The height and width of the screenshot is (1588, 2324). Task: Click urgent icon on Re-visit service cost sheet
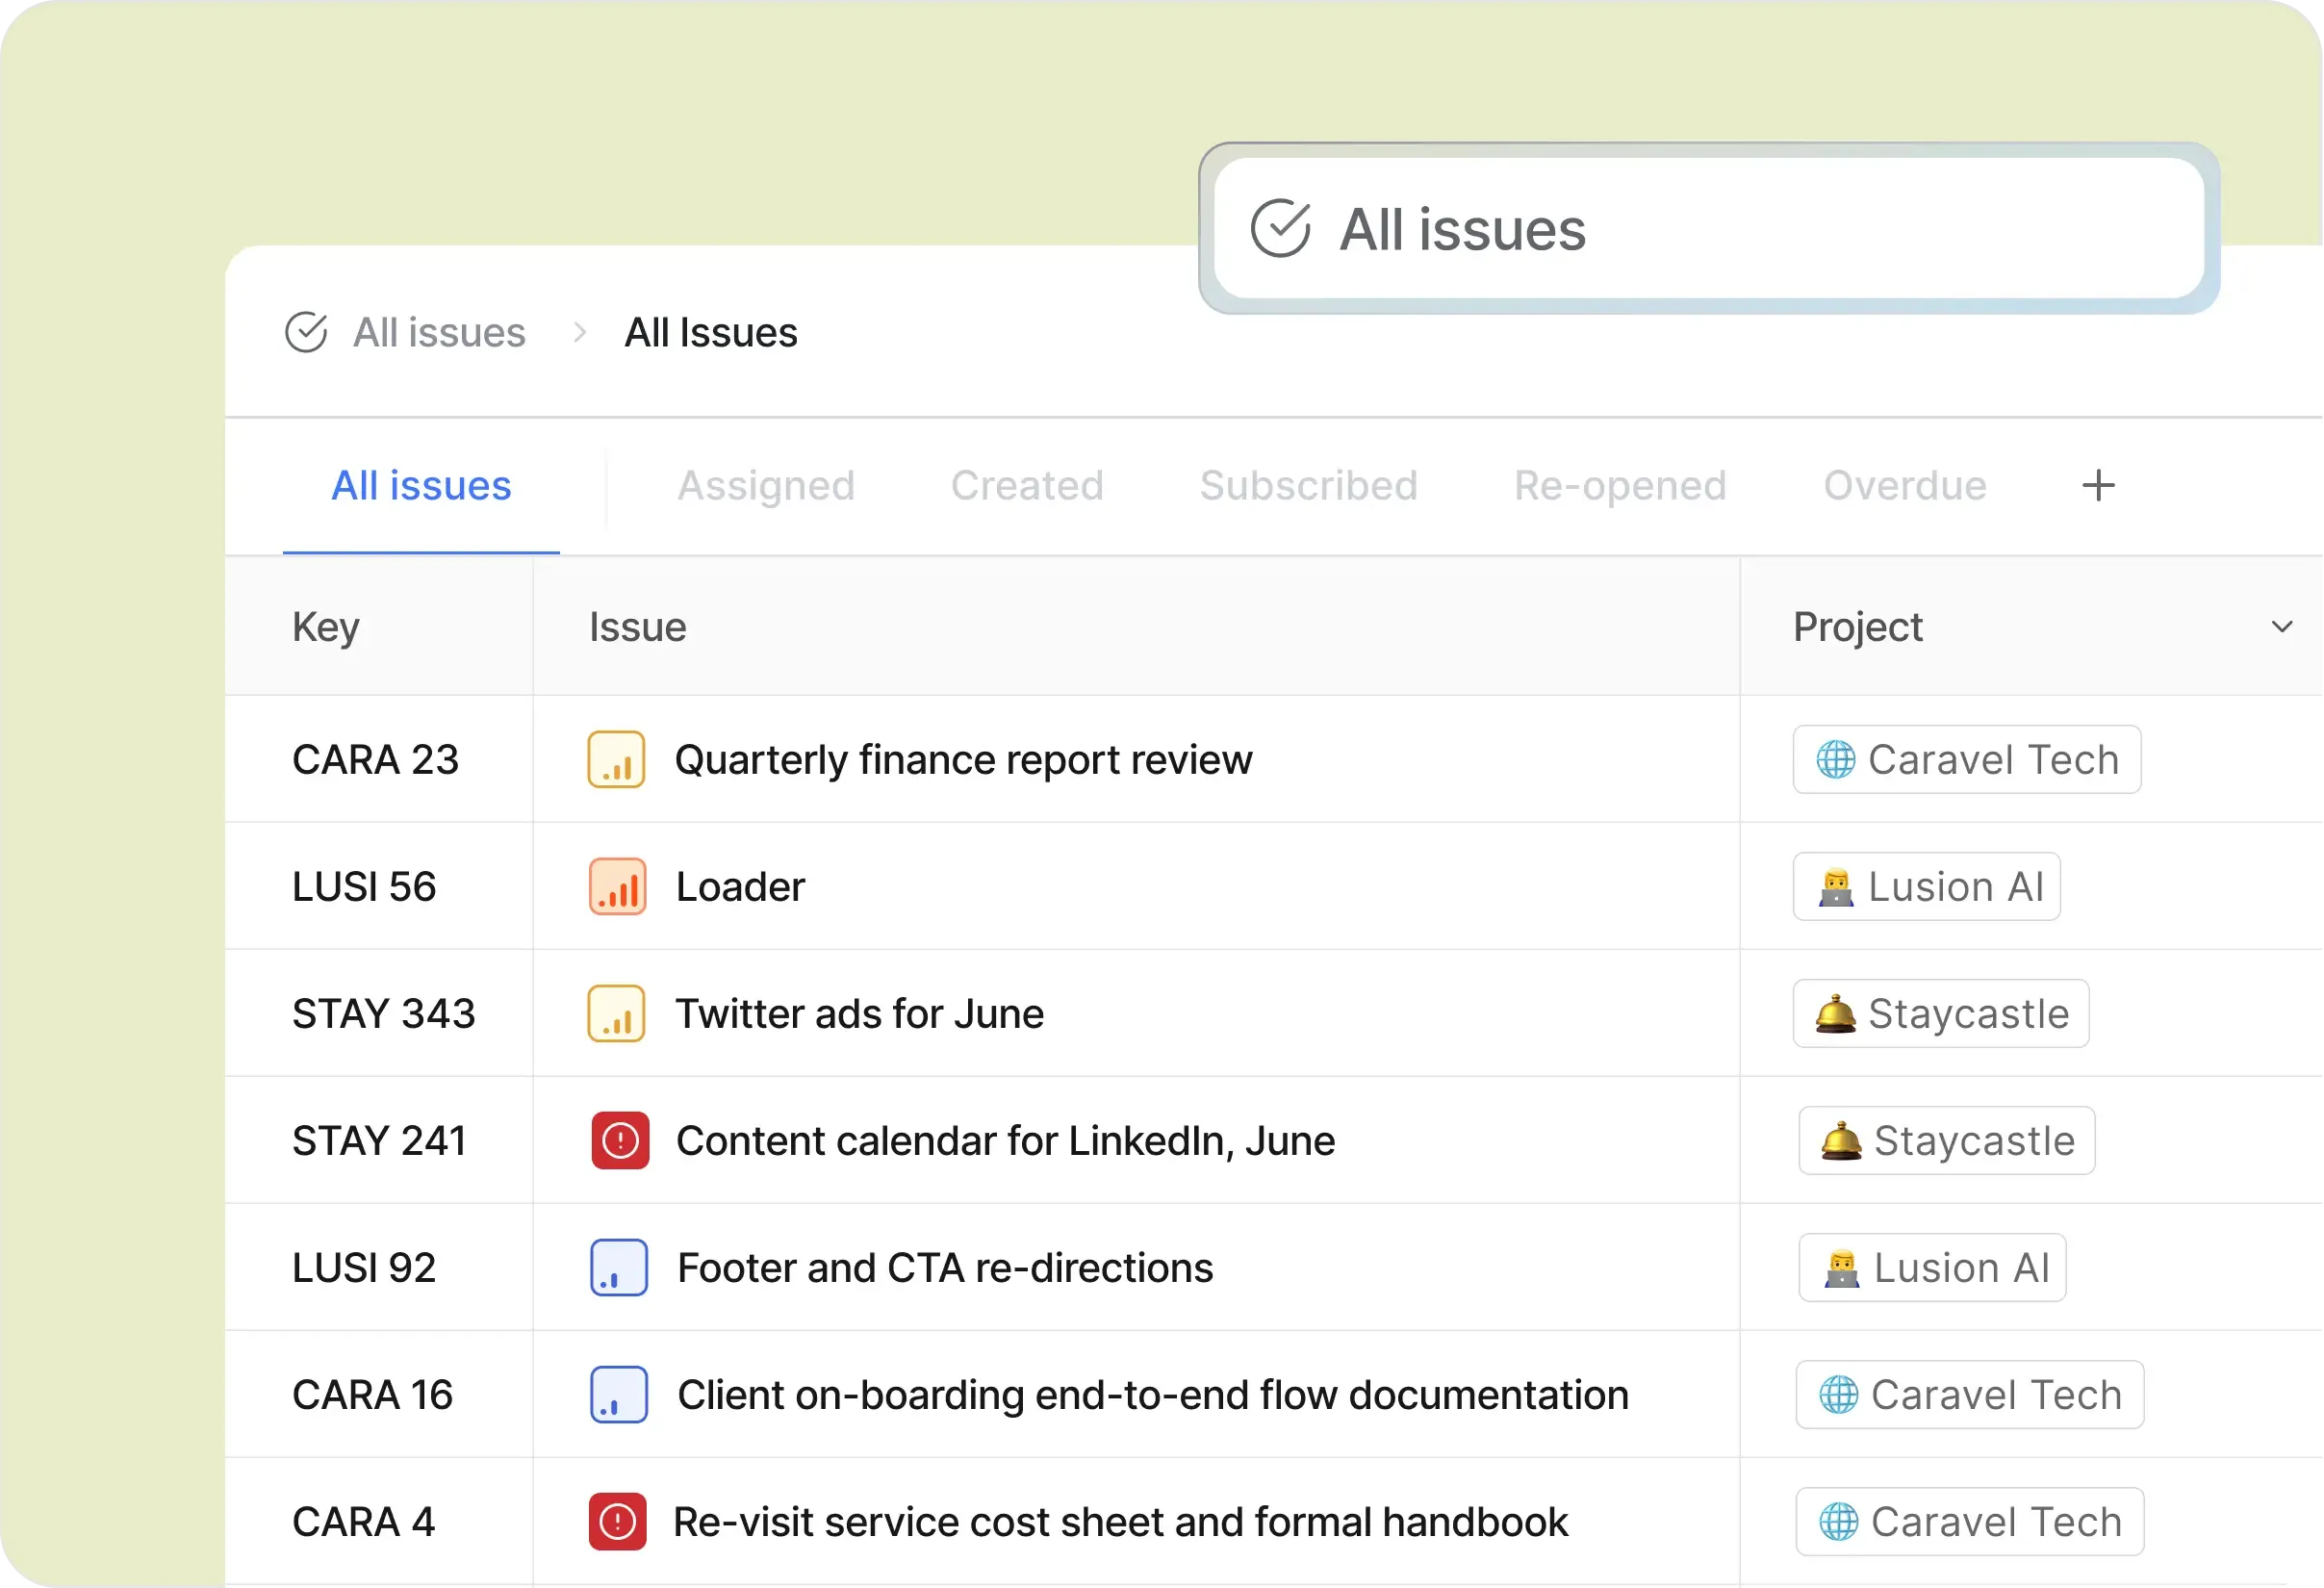(x=617, y=1521)
